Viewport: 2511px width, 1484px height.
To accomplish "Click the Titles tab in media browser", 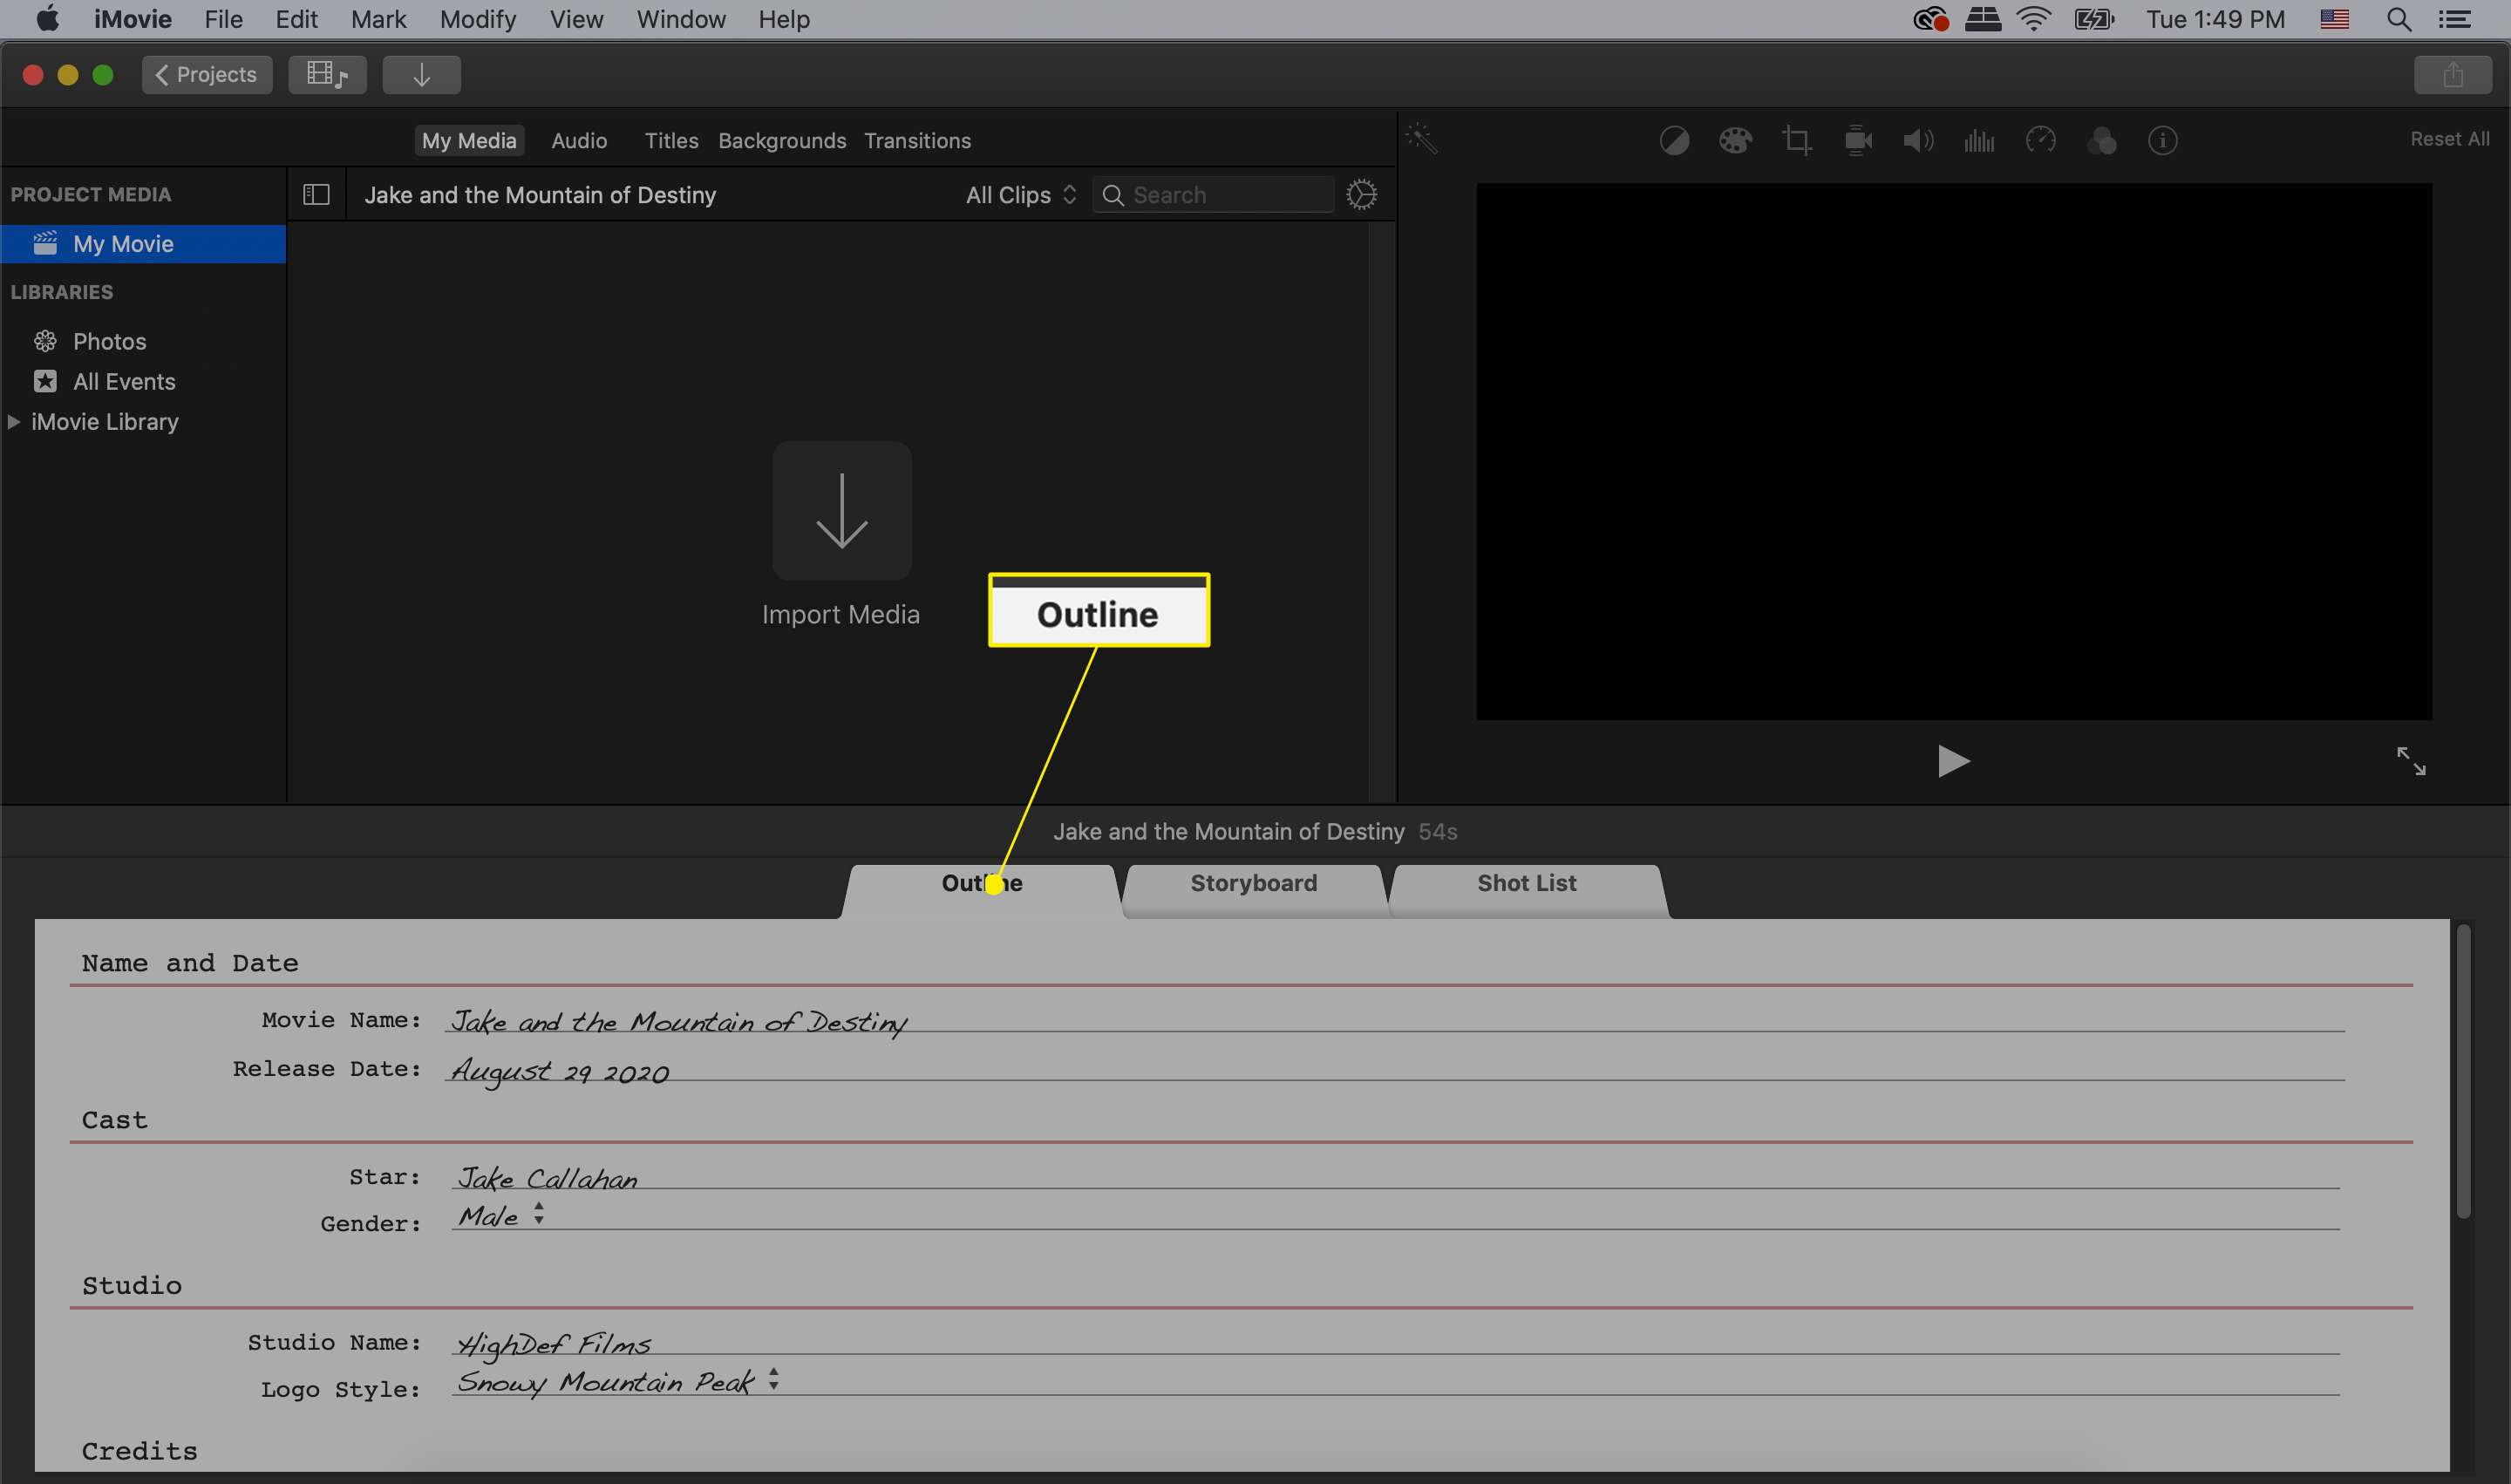I will pos(670,141).
